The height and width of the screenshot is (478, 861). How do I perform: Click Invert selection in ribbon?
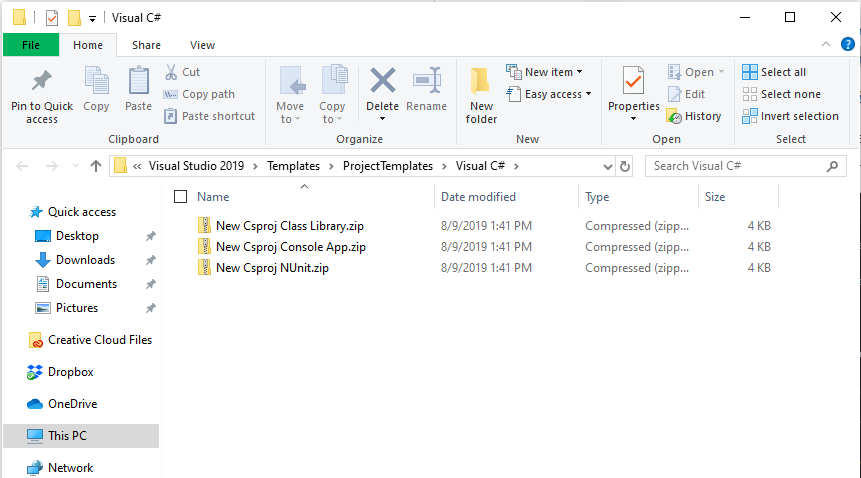click(791, 116)
